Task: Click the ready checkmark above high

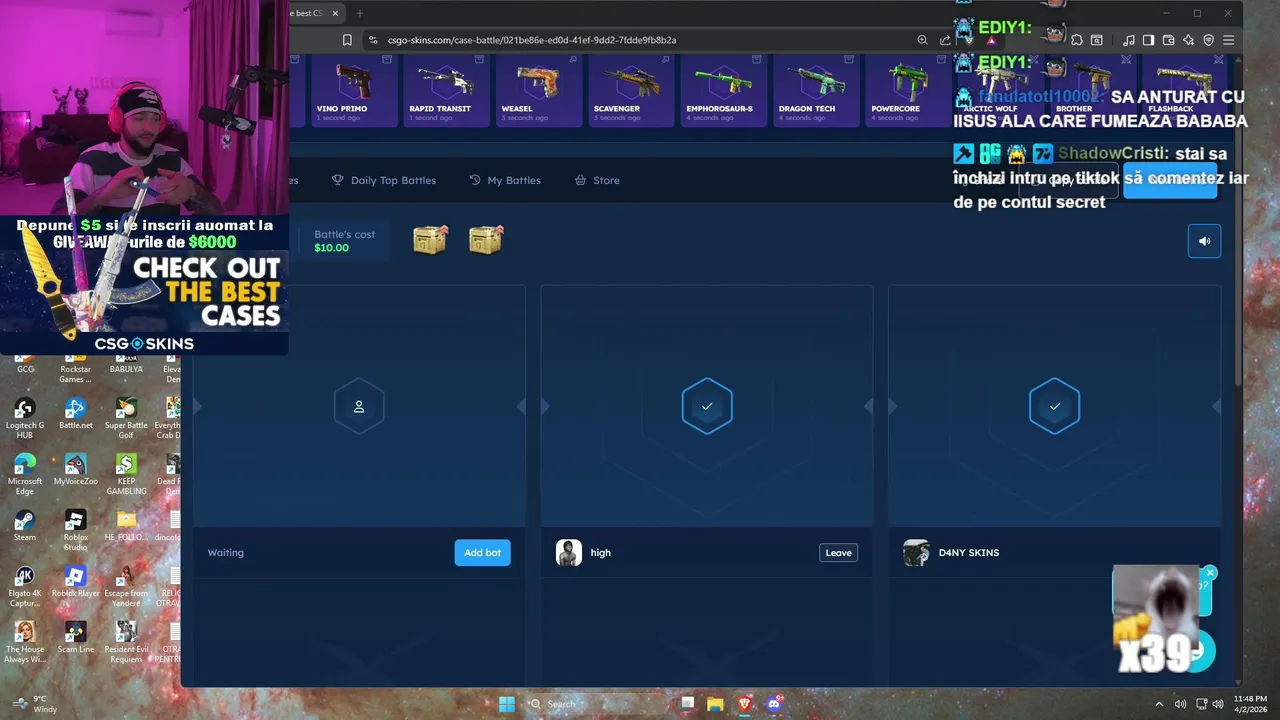Action: [x=707, y=407]
